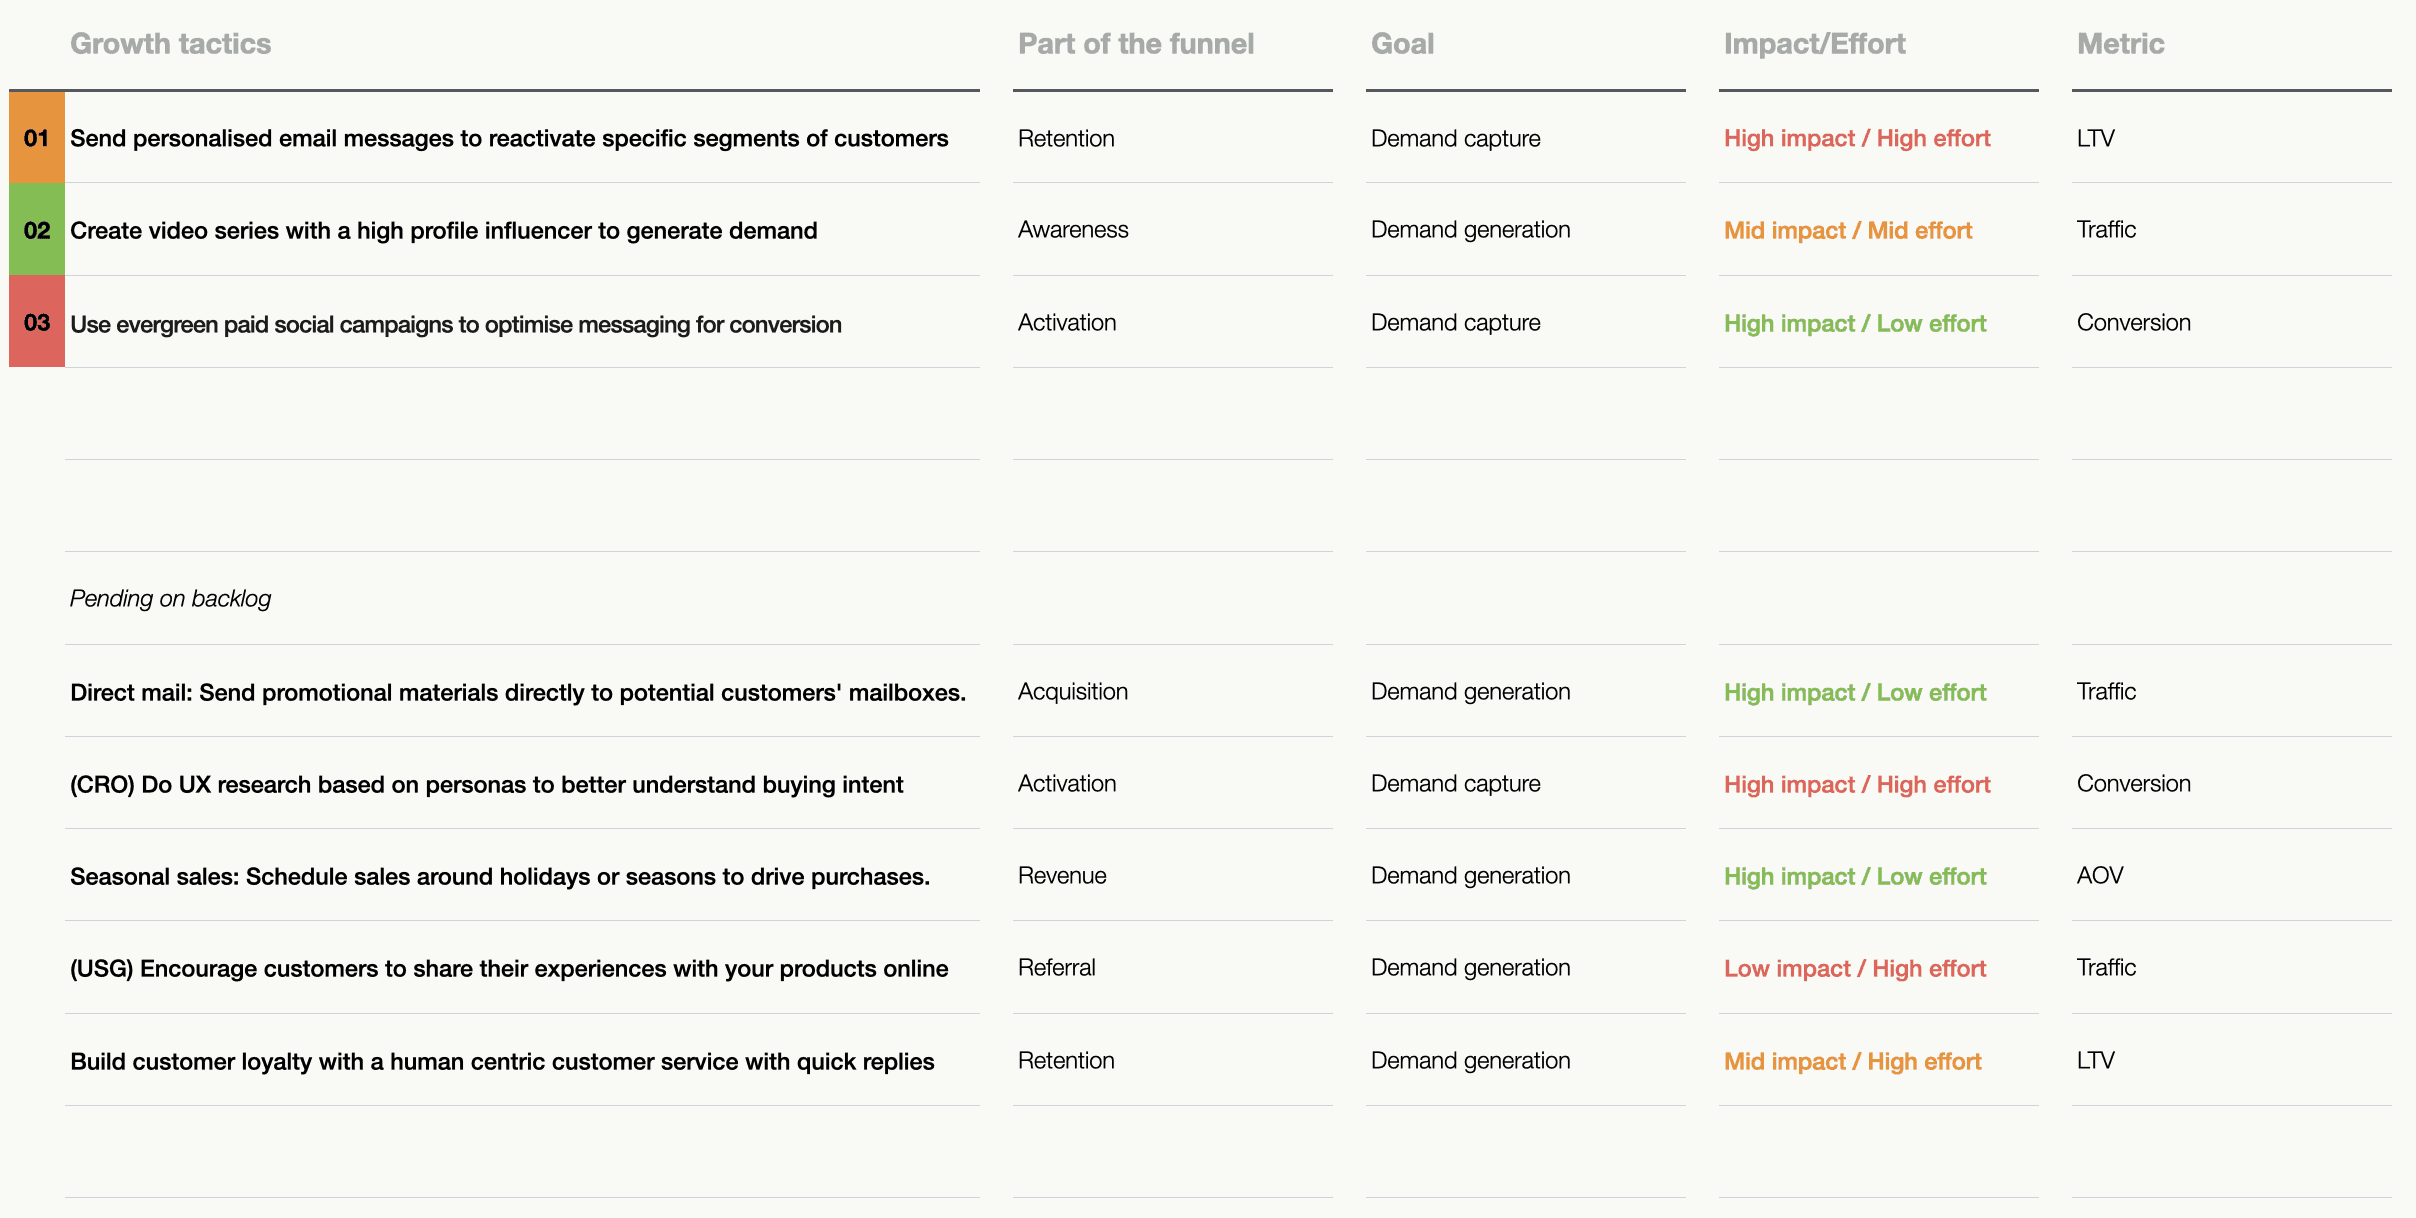The image size is (2416, 1218).
Task: Select the Mid impact / High effort label
Action: pyautogui.click(x=1852, y=1061)
